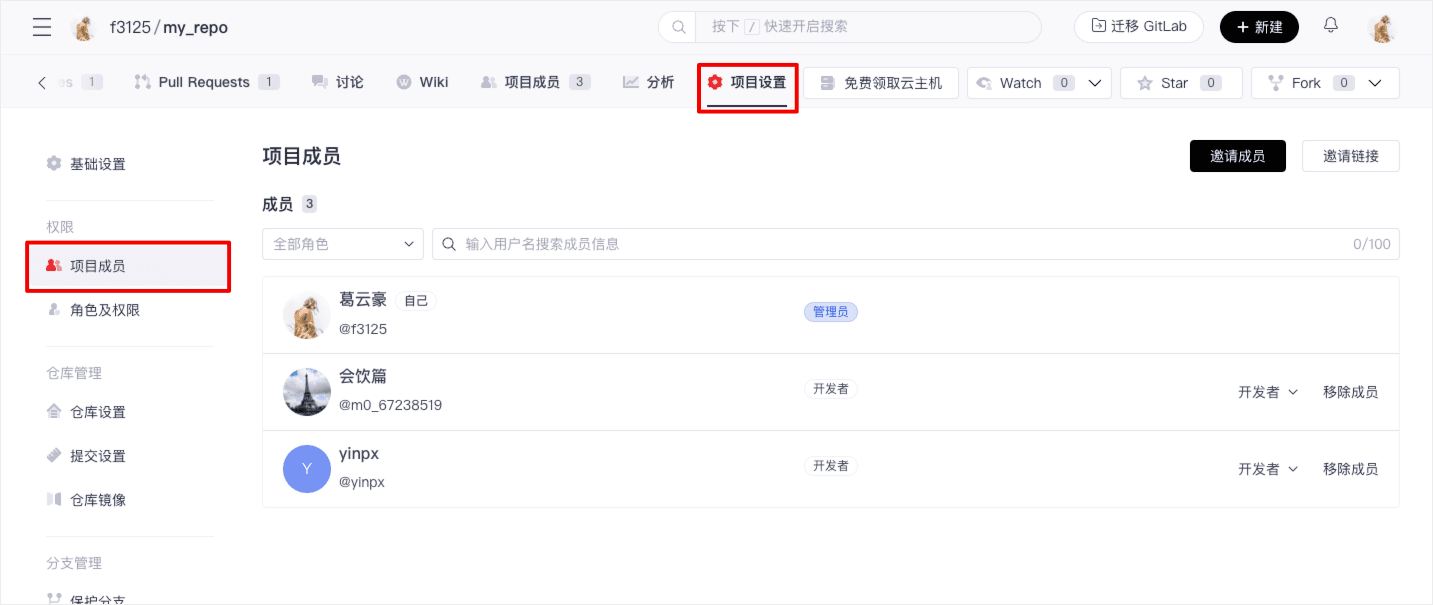Click the f3125 repo owner avatar
This screenshot has width=1433, height=605.
(x=84, y=28)
